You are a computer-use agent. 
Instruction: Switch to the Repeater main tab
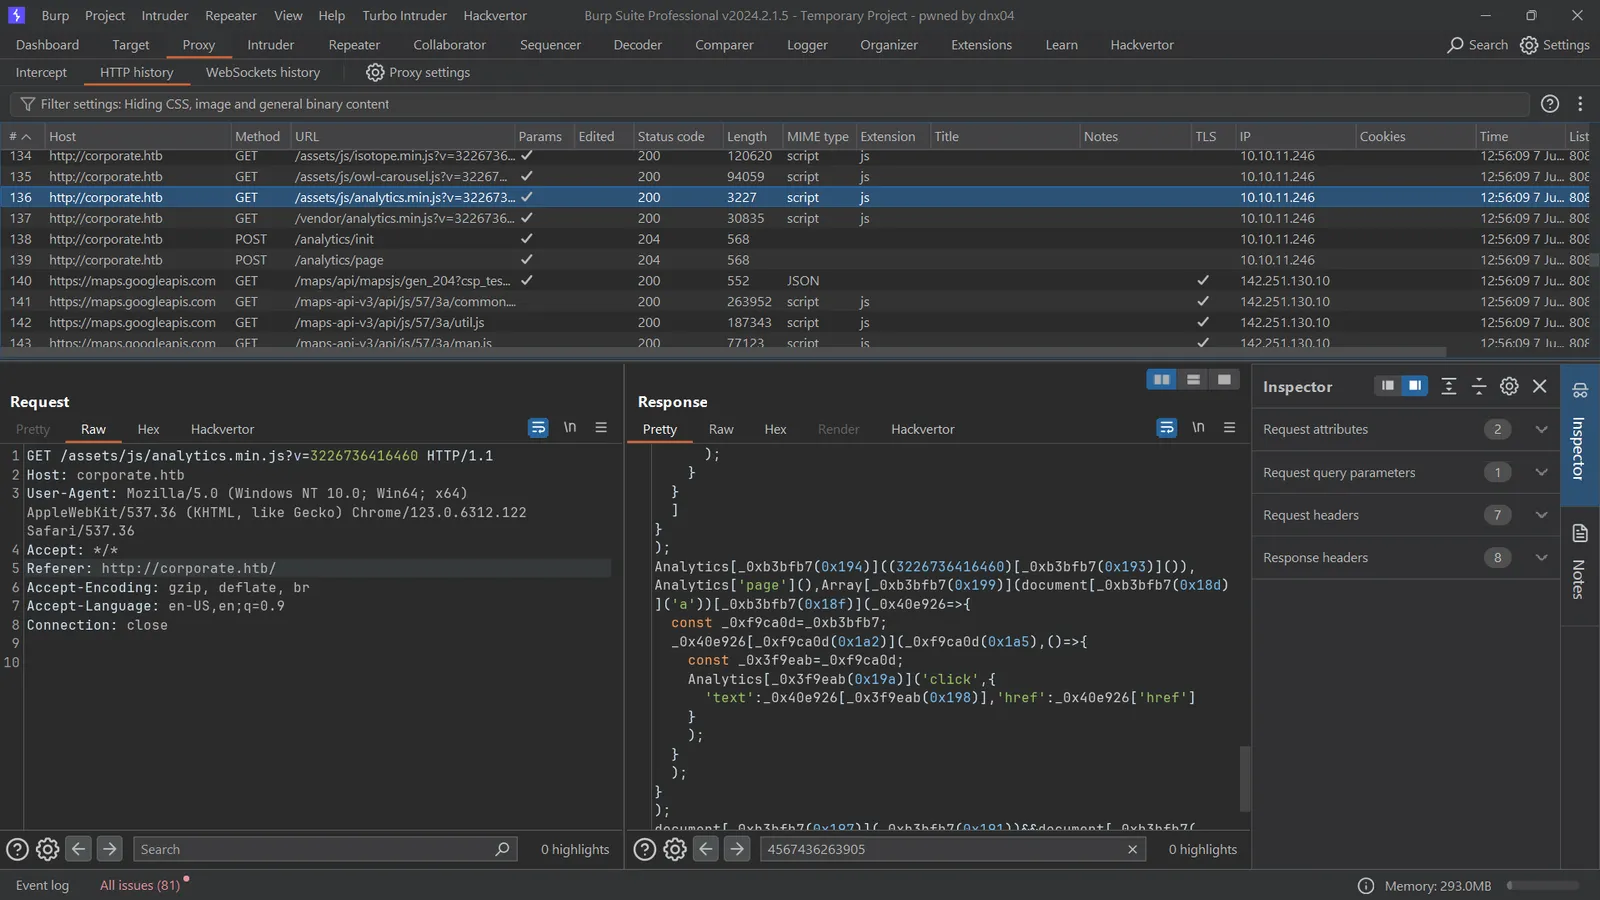pyautogui.click(x=354, y=45)
